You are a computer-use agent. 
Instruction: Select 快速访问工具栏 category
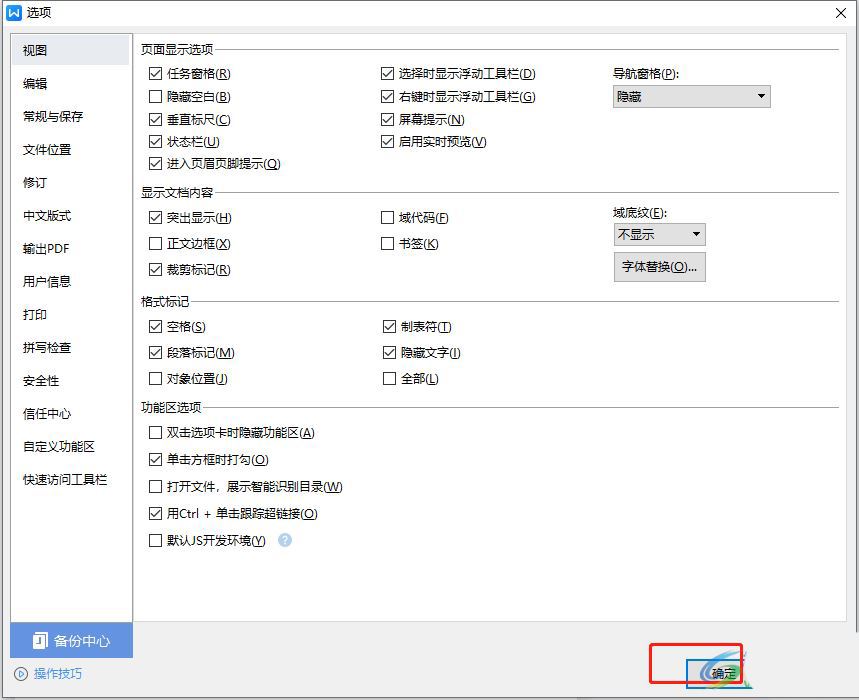70,479
